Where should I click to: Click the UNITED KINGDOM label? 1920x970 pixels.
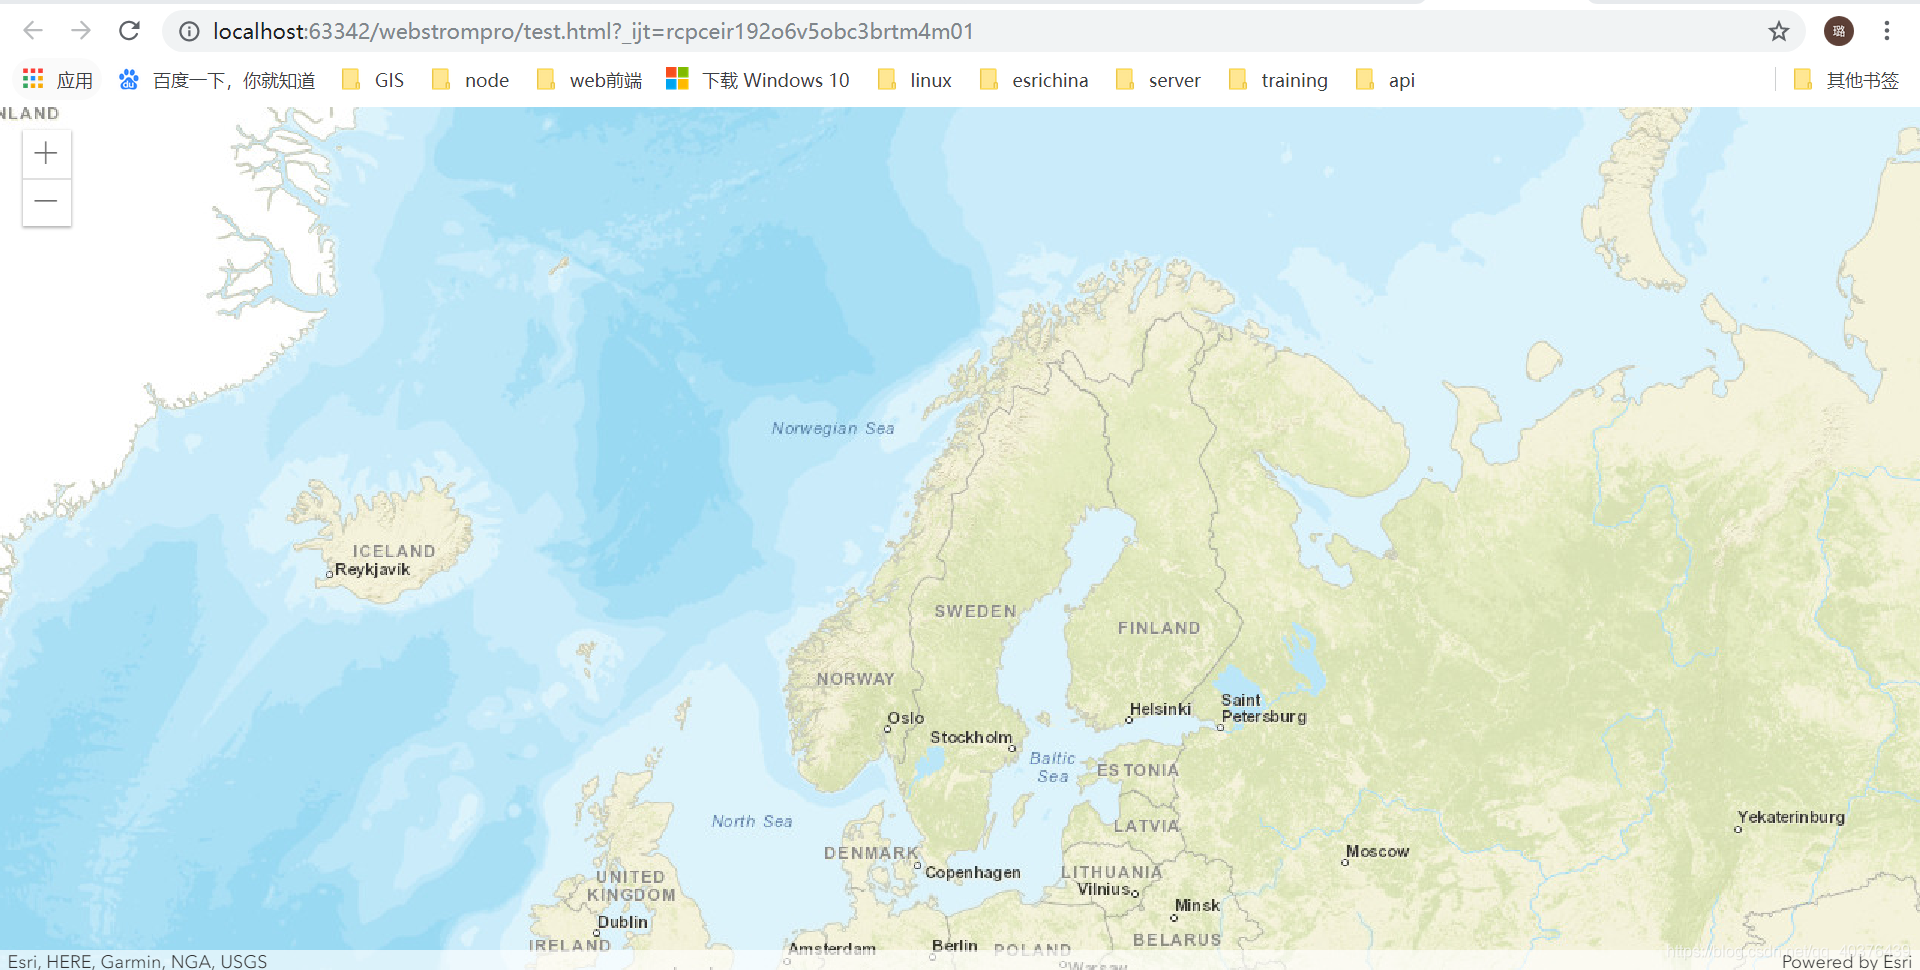click(x=631, y=886)
